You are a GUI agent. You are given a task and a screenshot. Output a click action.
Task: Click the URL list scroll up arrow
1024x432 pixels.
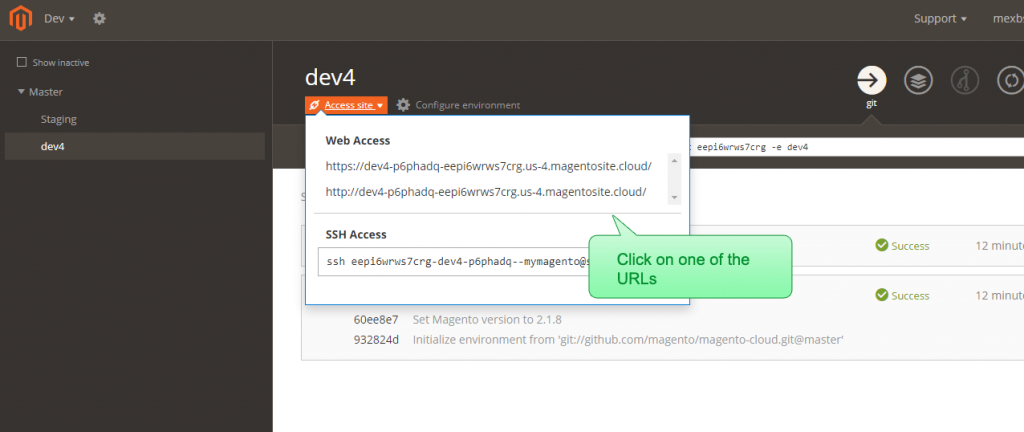click(x=674, y=160)
